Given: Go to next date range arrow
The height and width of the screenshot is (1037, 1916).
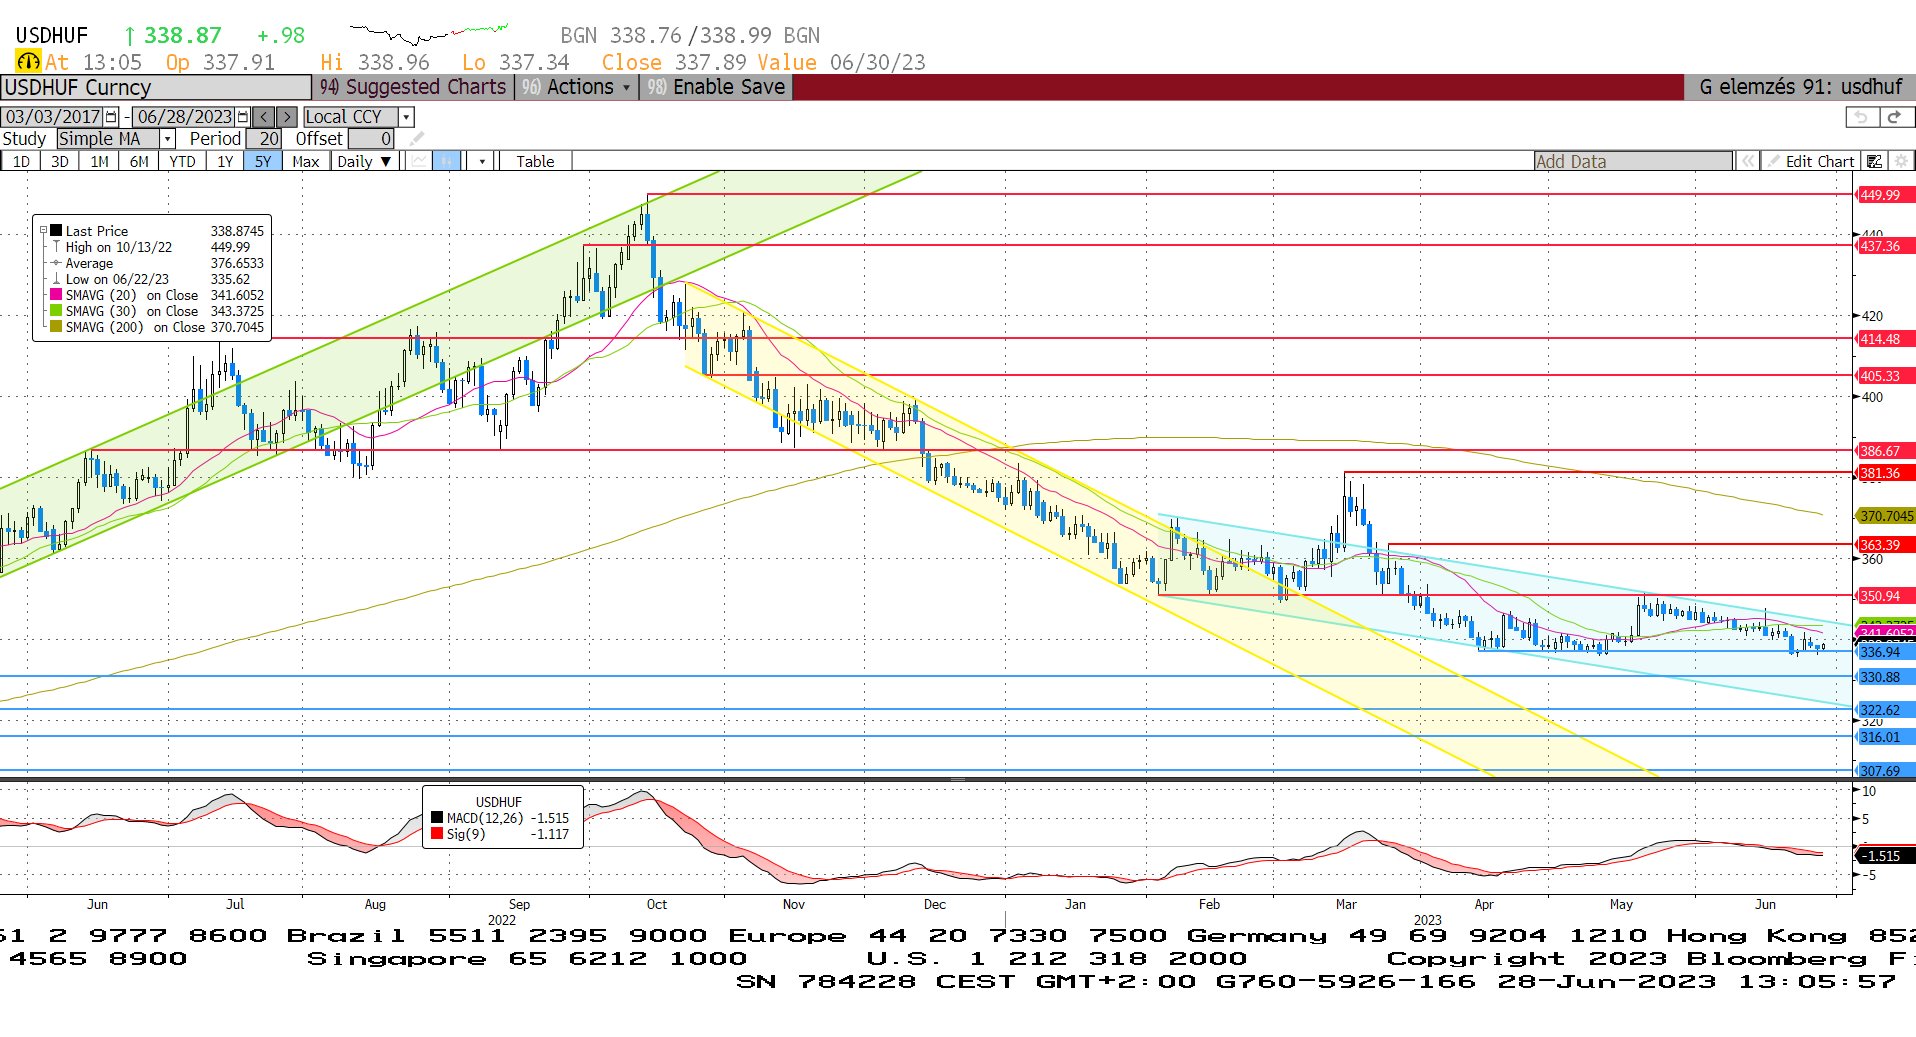Looking at the screenshot, I should 287,117.
